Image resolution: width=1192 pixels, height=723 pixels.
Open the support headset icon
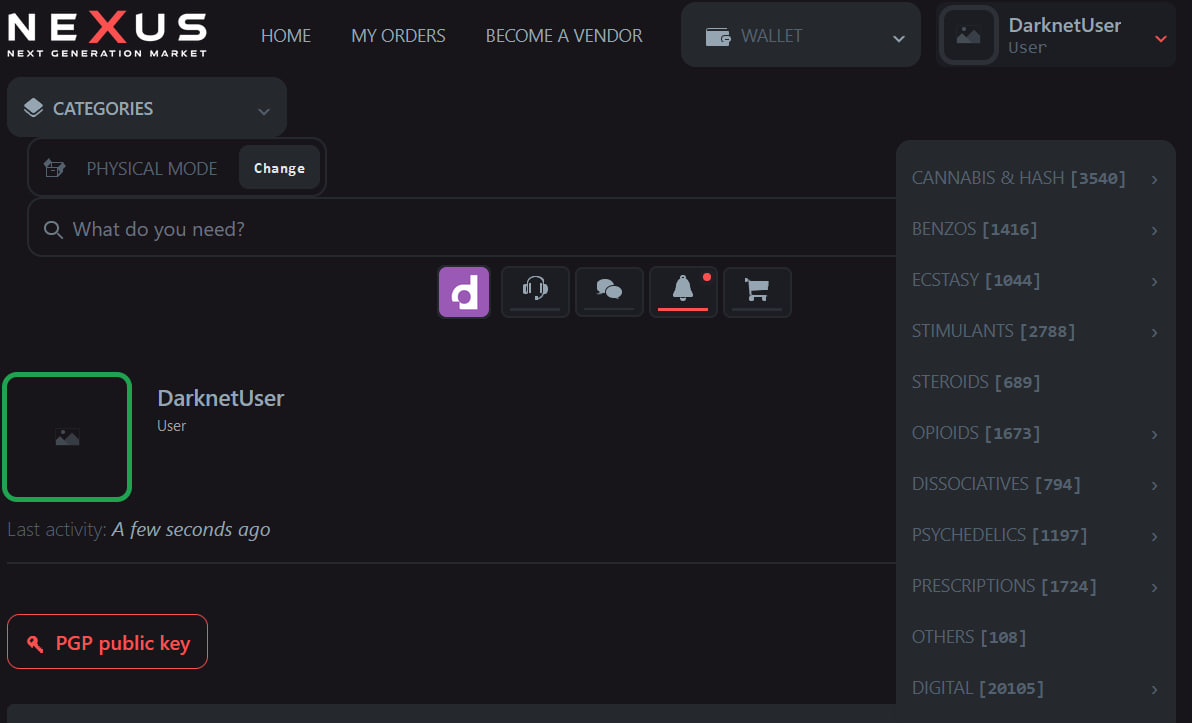[535, 291]
